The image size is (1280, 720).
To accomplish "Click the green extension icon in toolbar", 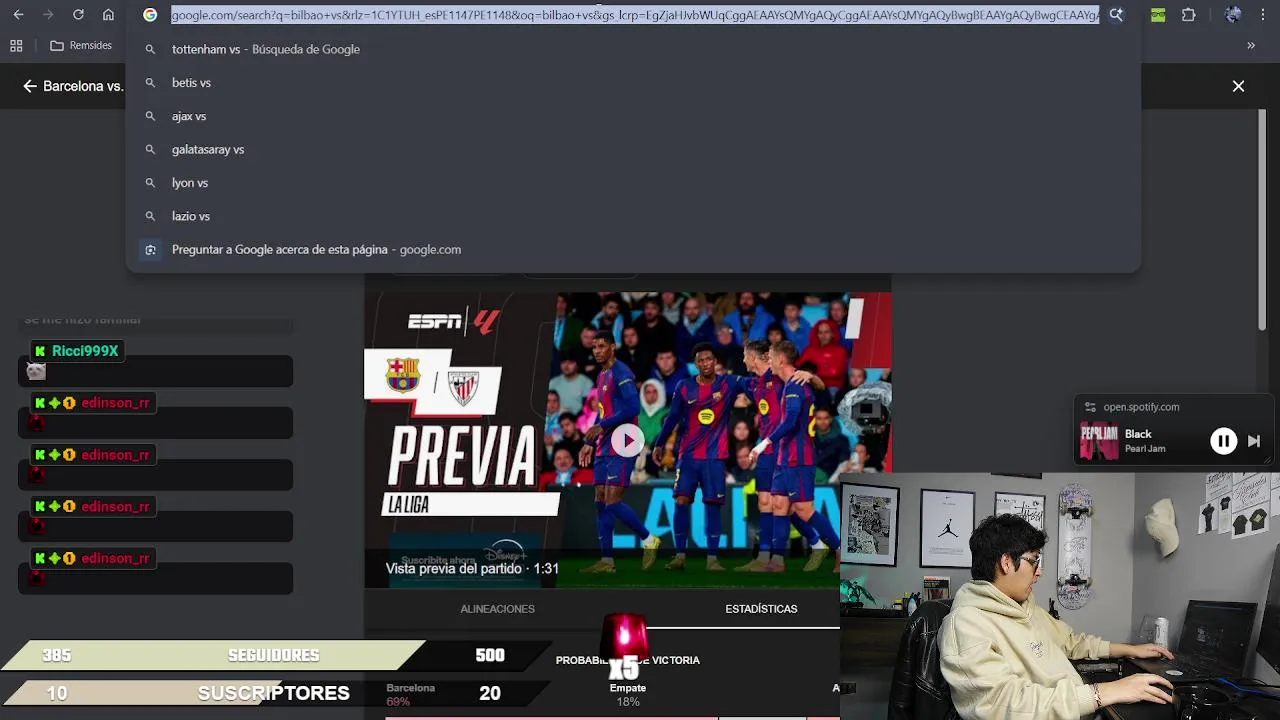I will [1158, 15].
